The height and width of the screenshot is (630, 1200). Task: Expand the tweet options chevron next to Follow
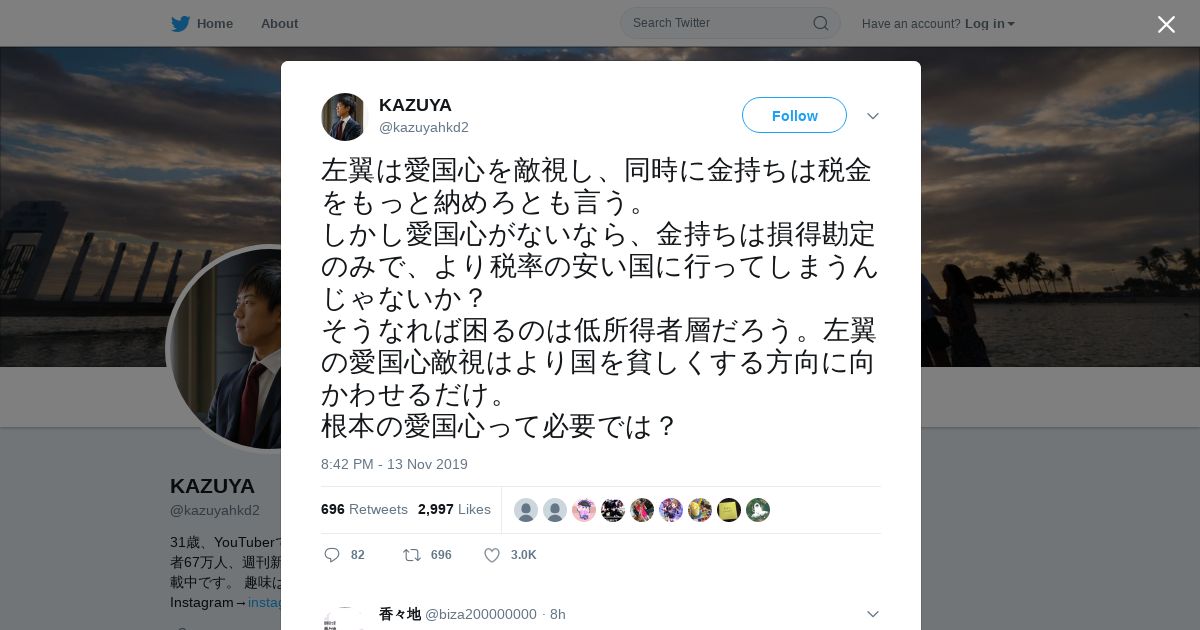point(872,116)
